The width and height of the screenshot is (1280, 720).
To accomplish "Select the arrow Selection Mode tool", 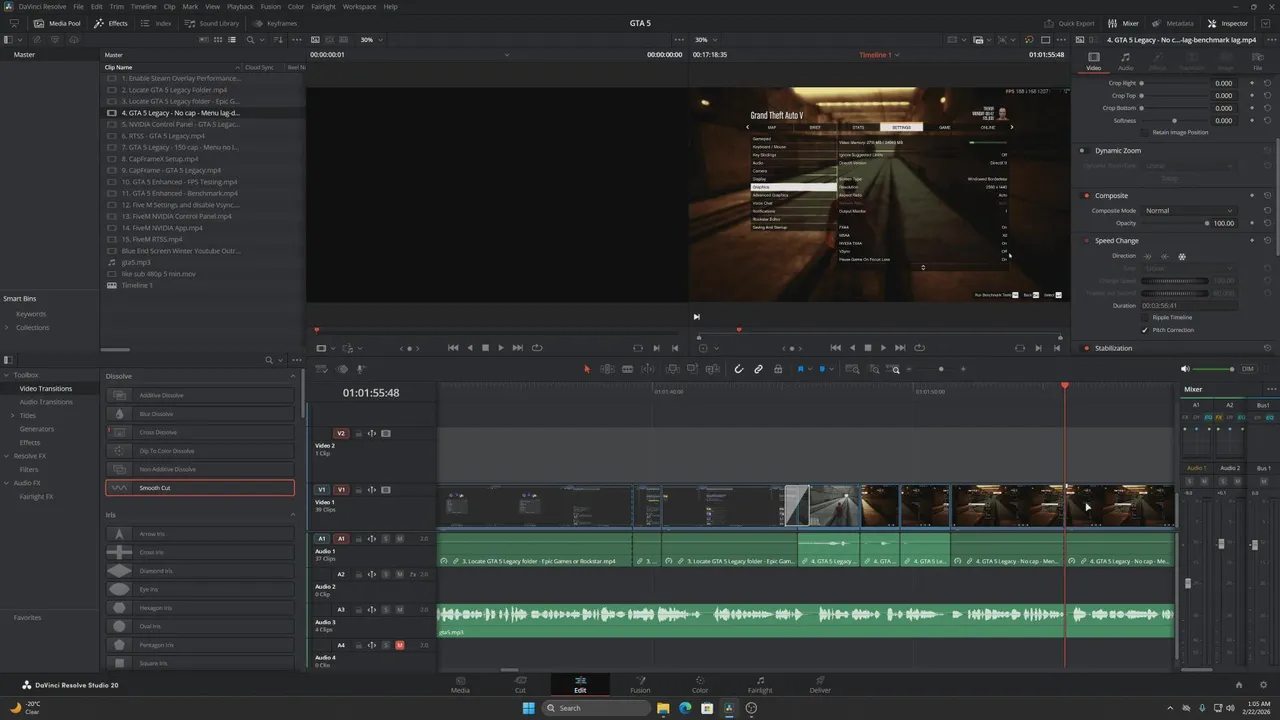I will [x=587, y=369].
